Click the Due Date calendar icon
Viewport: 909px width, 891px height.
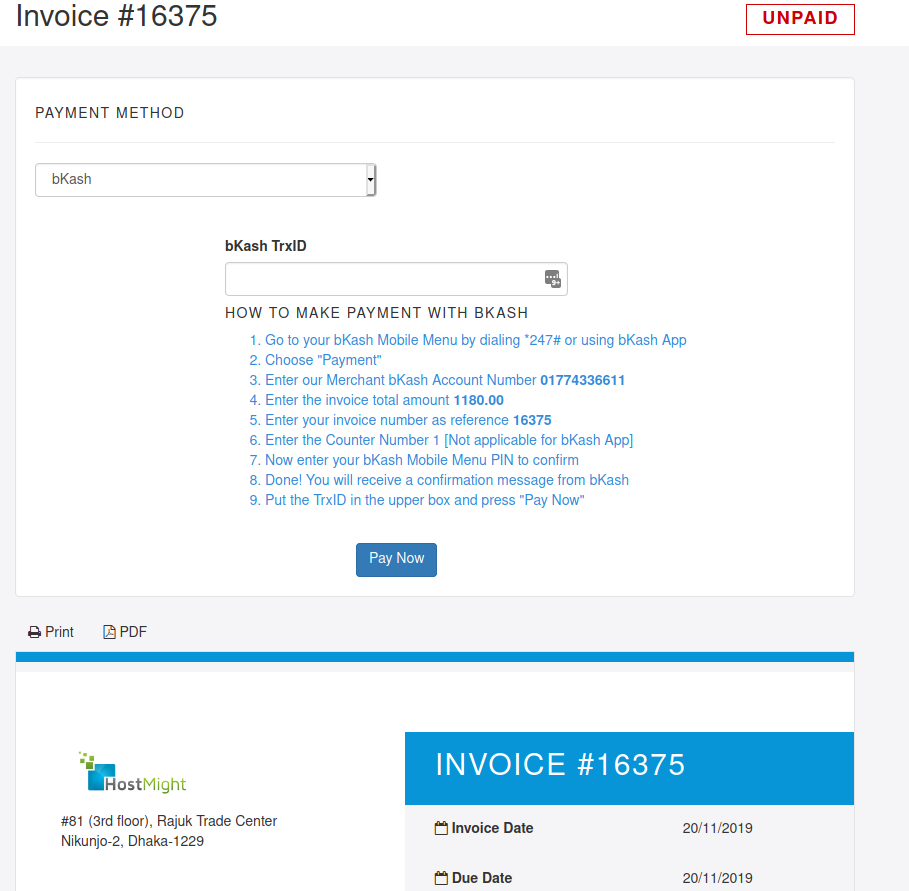[441, 878]
